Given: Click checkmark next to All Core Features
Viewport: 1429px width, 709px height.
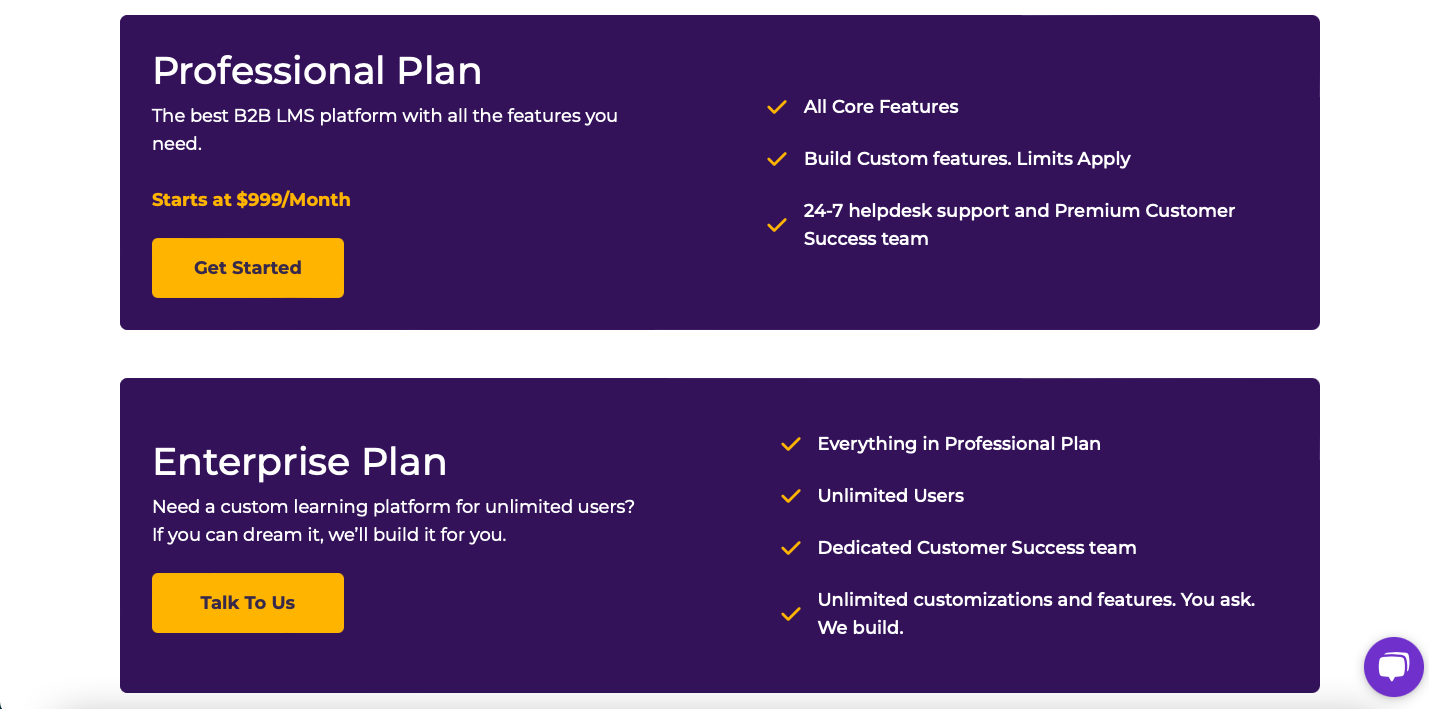Looking at the screenshot, I should tap(777, 107).
